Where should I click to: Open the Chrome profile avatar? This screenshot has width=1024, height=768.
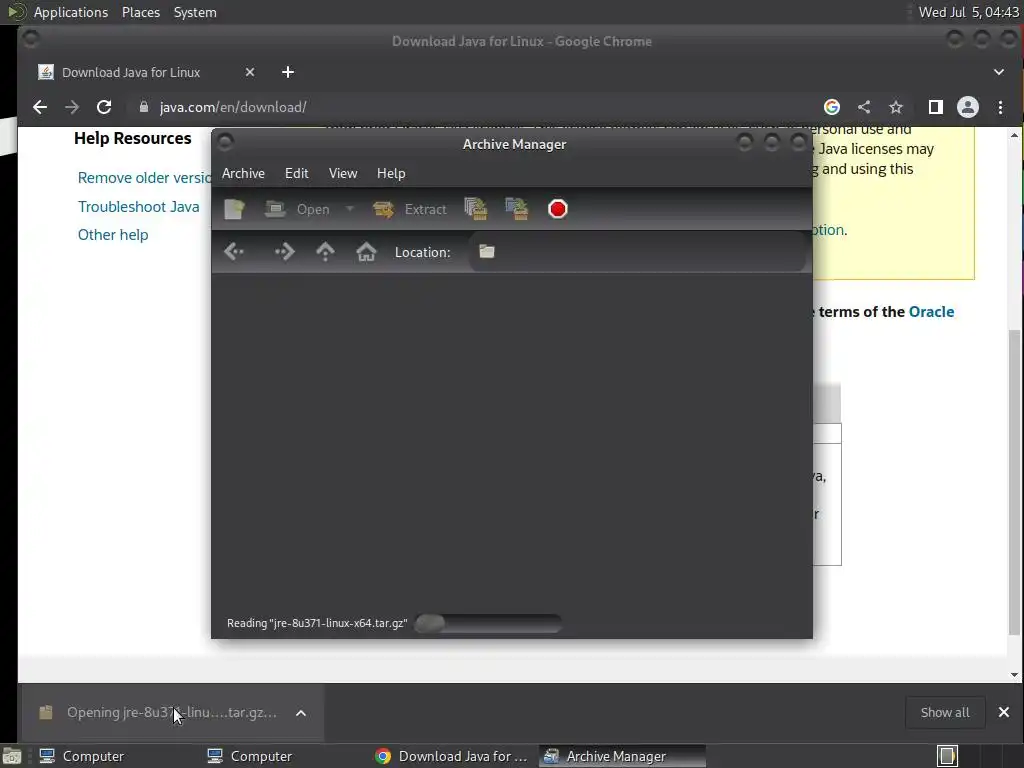tap(968, 107)
